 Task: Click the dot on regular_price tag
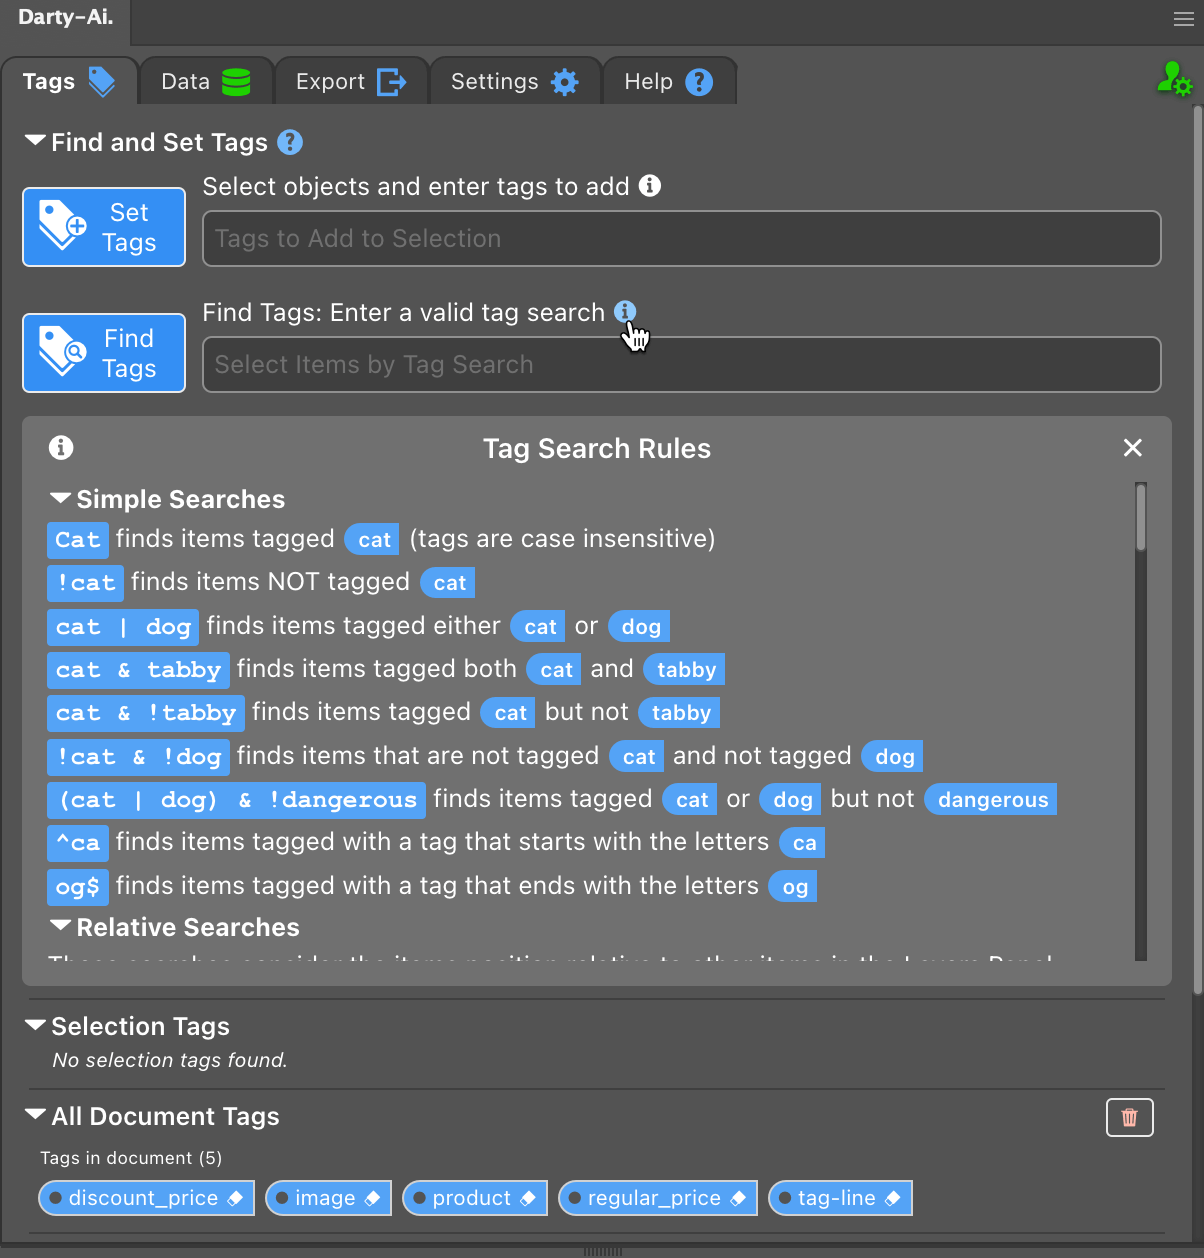point(575,1198)
